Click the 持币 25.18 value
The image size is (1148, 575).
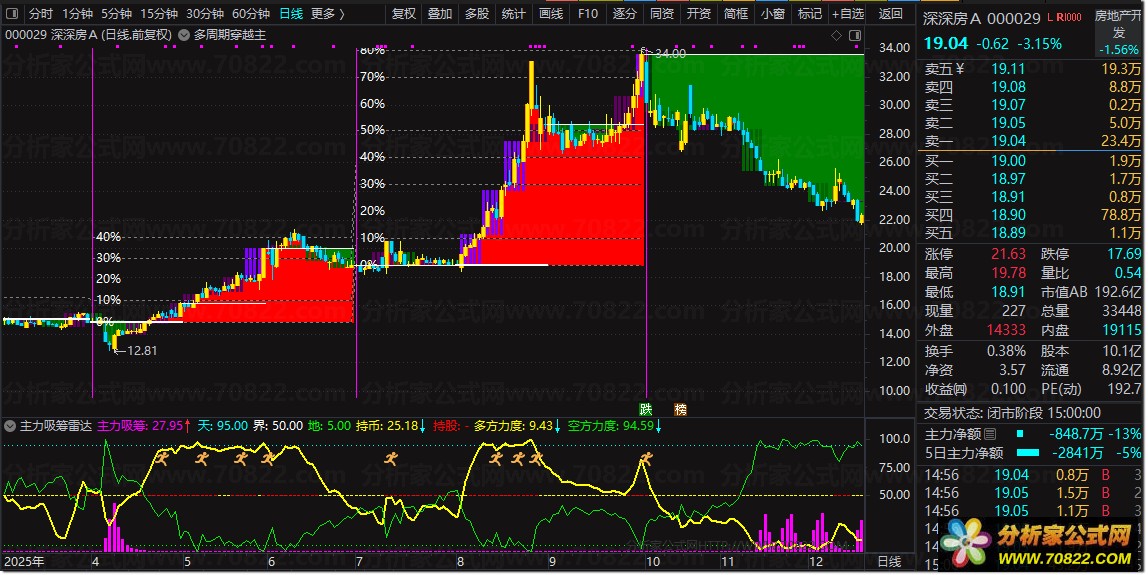click(403, 426)
